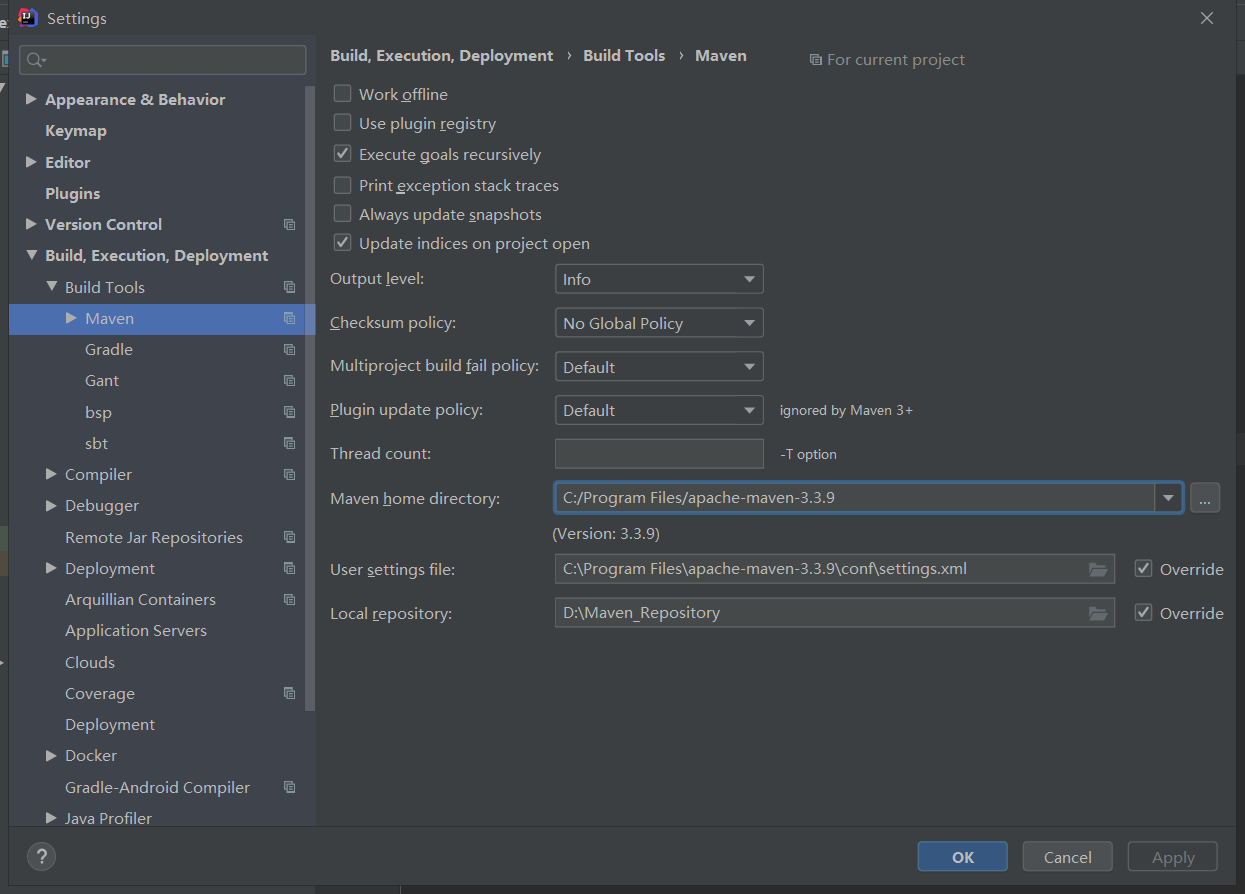The height and width of the screenshot is (894, 1245).
Task: Click the OK button
Action: 963,857
